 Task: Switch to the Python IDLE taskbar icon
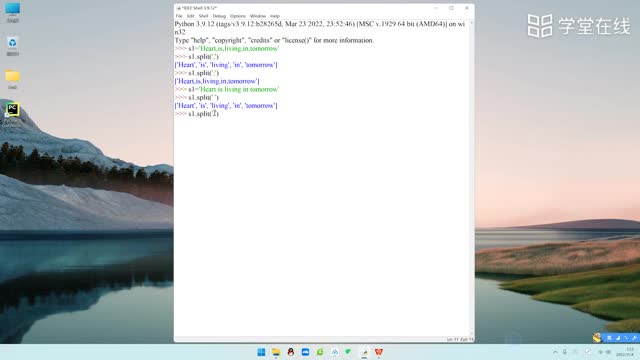(364, 352)
